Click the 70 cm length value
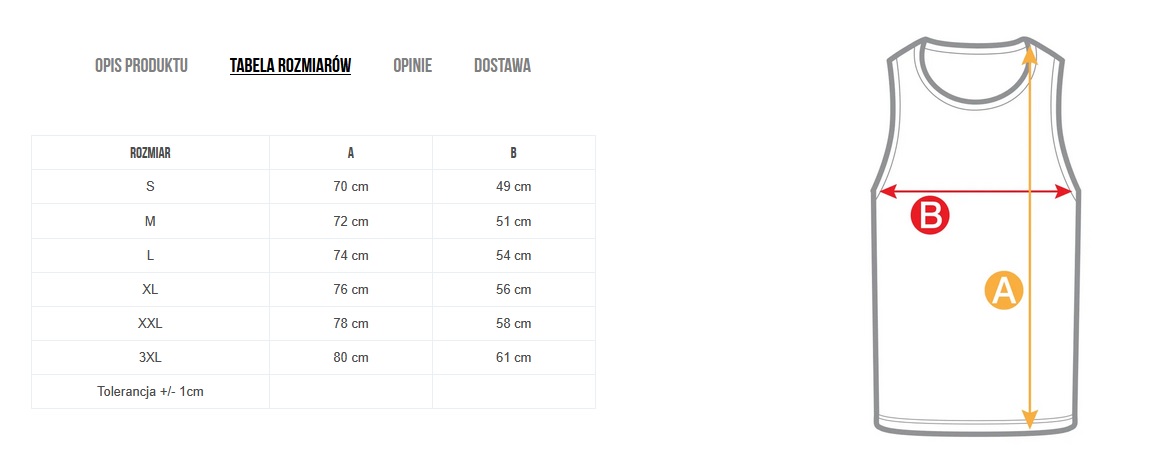 351,187
